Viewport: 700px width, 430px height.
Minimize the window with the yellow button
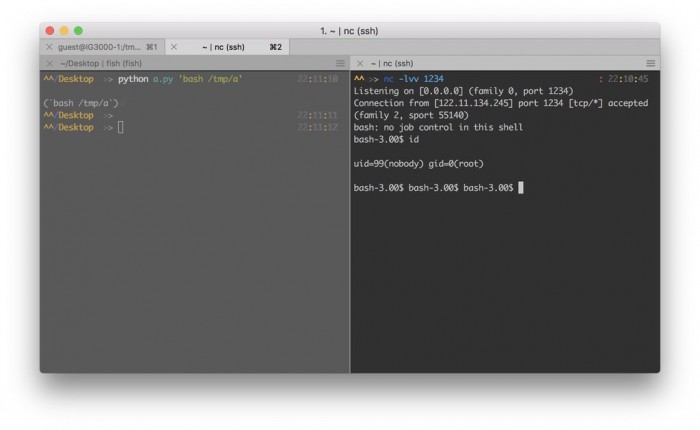point(65,31)
